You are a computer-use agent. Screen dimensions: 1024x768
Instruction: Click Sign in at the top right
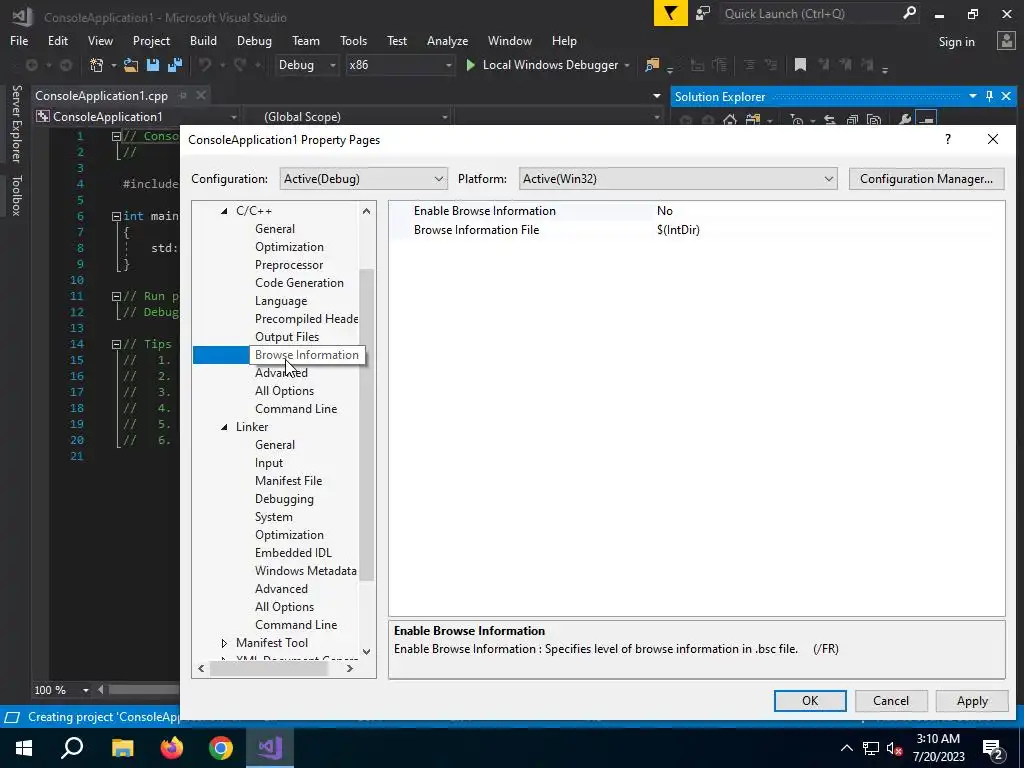tap(956, 42)
